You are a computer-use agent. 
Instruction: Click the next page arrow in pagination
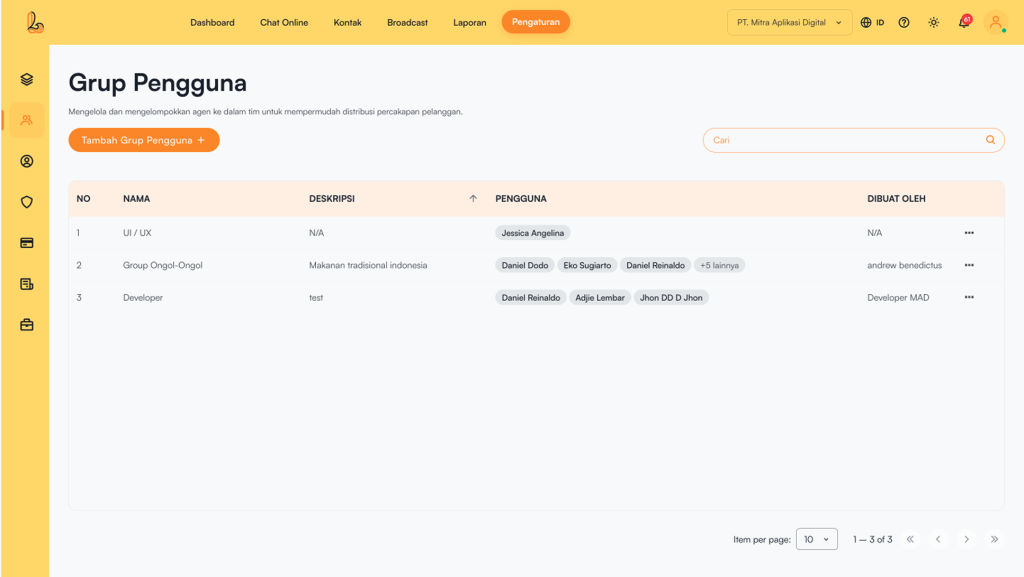point(966,539)
